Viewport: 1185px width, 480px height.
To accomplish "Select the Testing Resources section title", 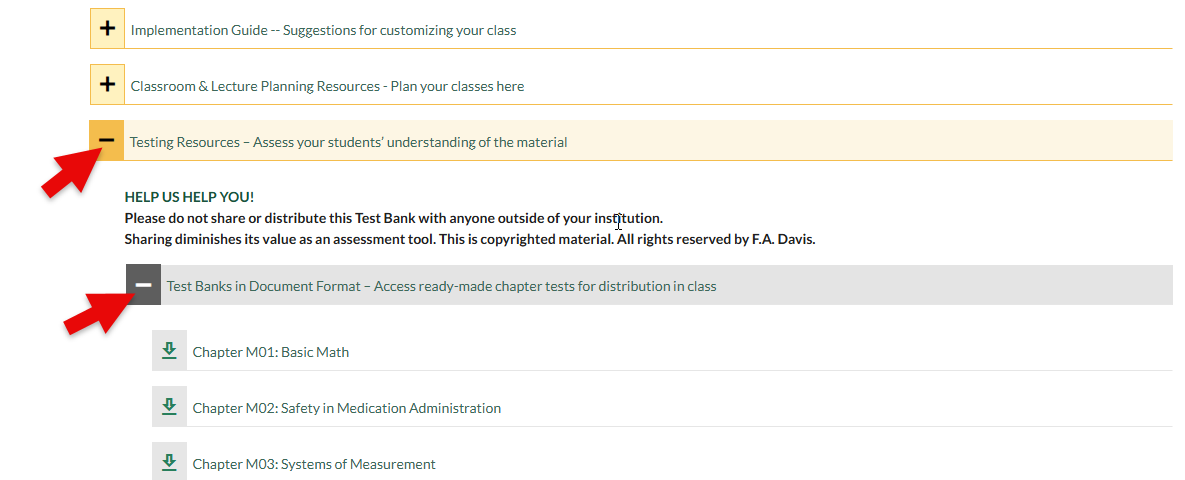I will (x=348, y=142).
